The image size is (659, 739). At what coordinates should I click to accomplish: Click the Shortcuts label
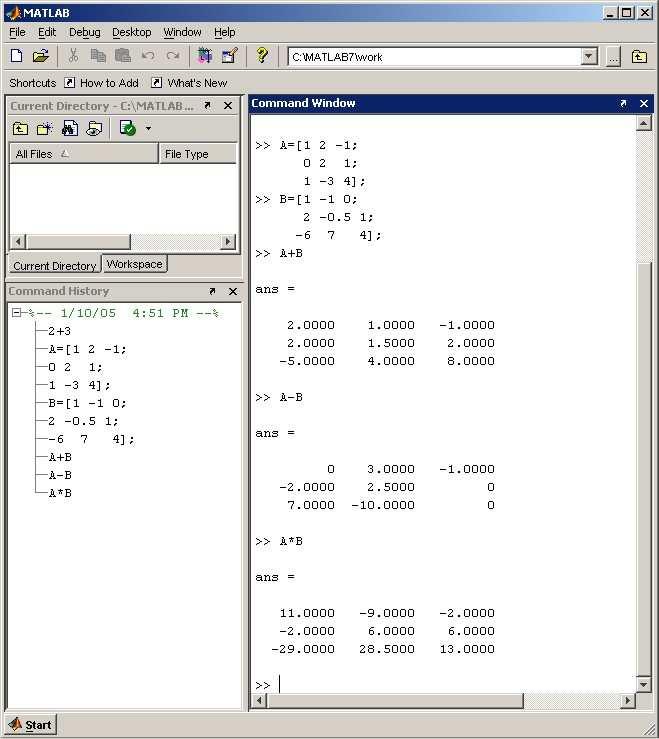(x=33, y=83)
